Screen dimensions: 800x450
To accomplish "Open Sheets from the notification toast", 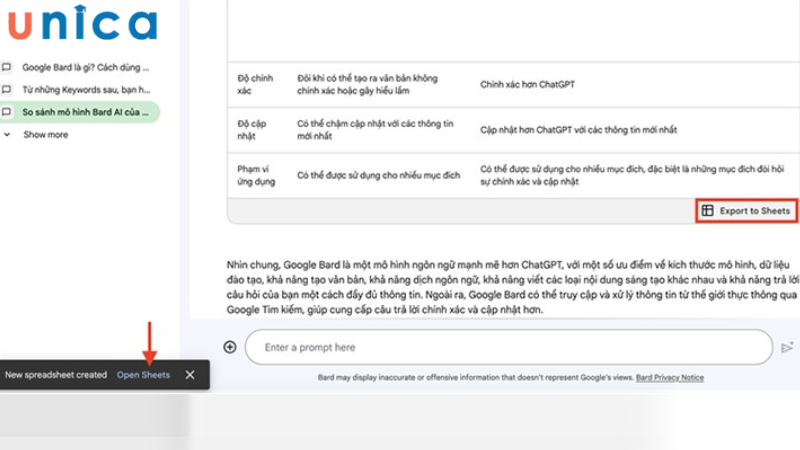I will (143, 374).
